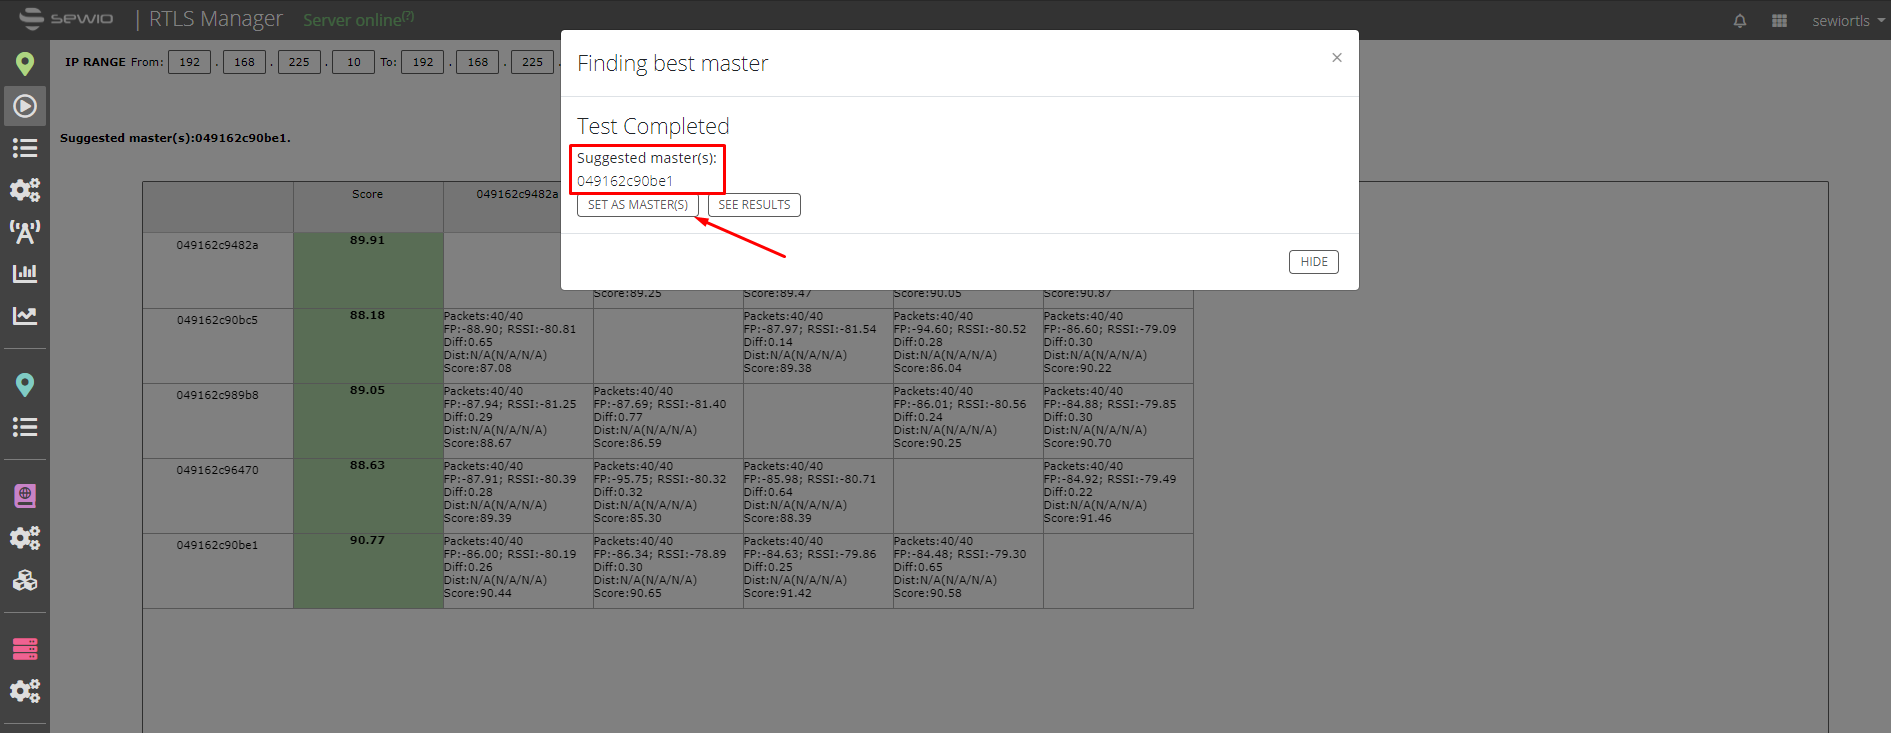Click the SET AS MASTER(S) button
The height and width of the screenshot is (733, 1891).
click(x=638, y=205)
